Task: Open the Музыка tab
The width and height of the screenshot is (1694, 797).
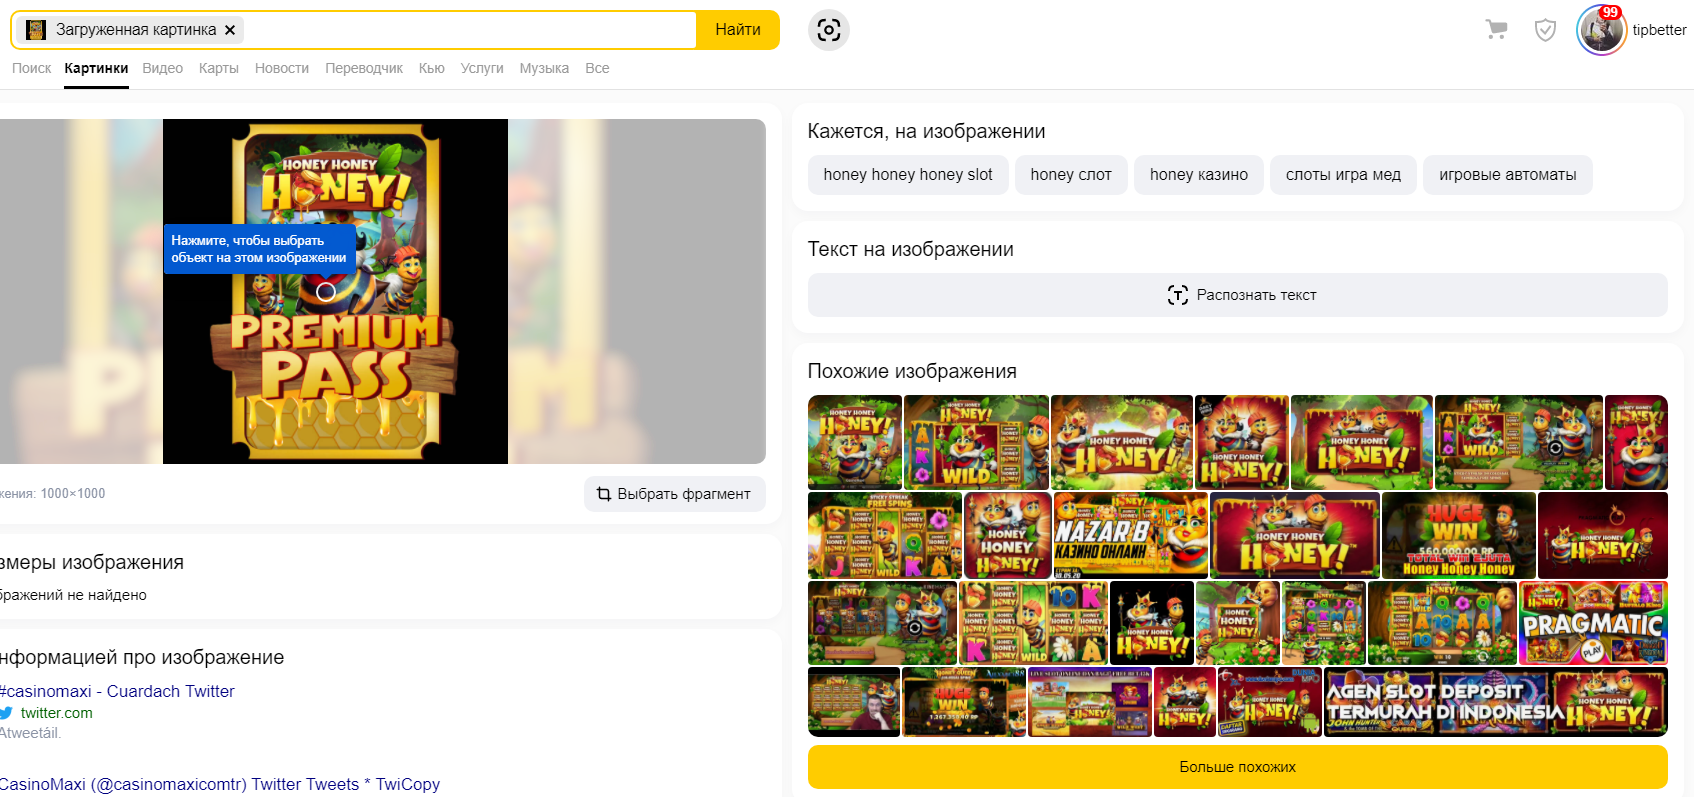Action: [x=544, y=68]
